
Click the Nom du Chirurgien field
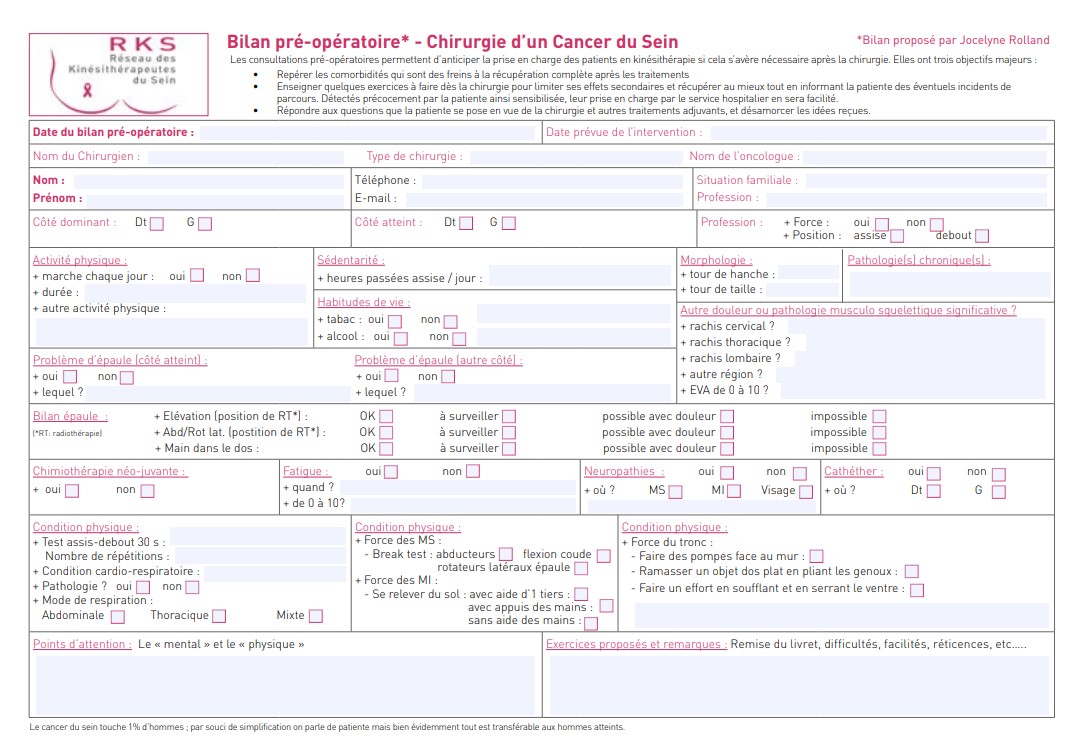(x=246, y=157)
